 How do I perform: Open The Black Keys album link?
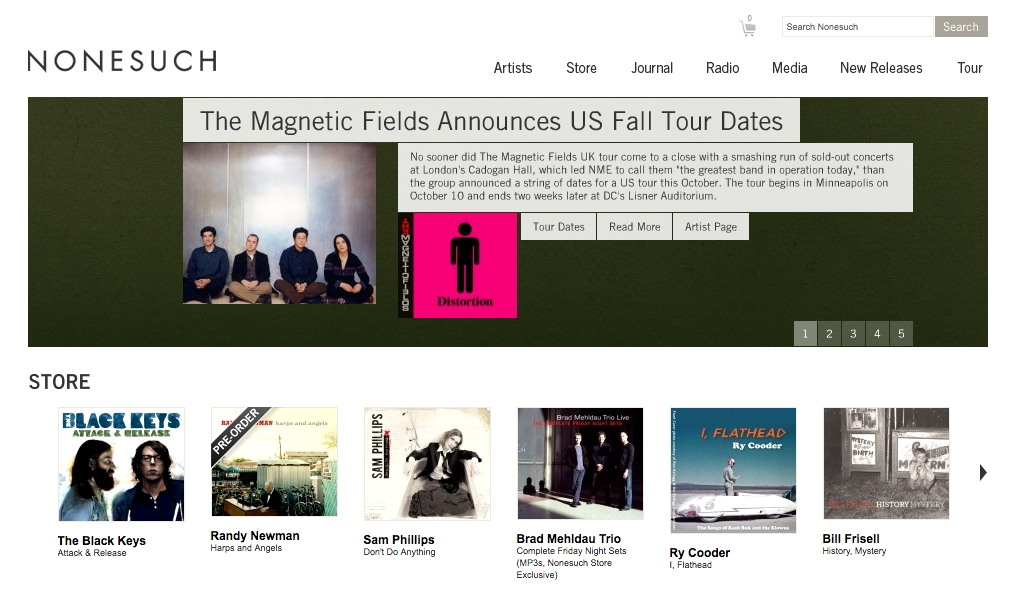coord(120,463)
